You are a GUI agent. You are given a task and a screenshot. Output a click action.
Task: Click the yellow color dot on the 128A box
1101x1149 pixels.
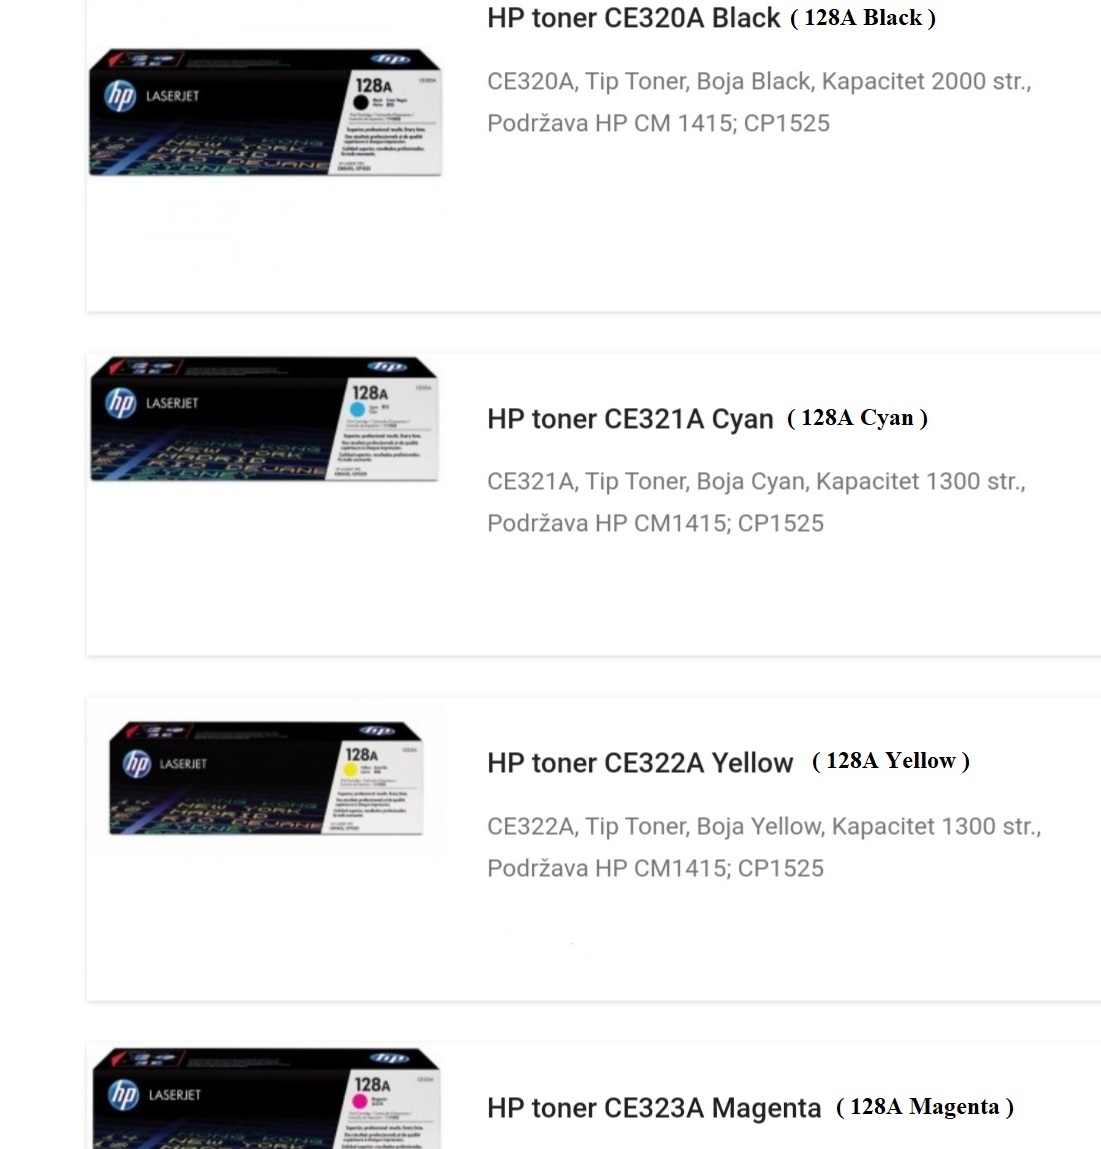pos(350,769)
